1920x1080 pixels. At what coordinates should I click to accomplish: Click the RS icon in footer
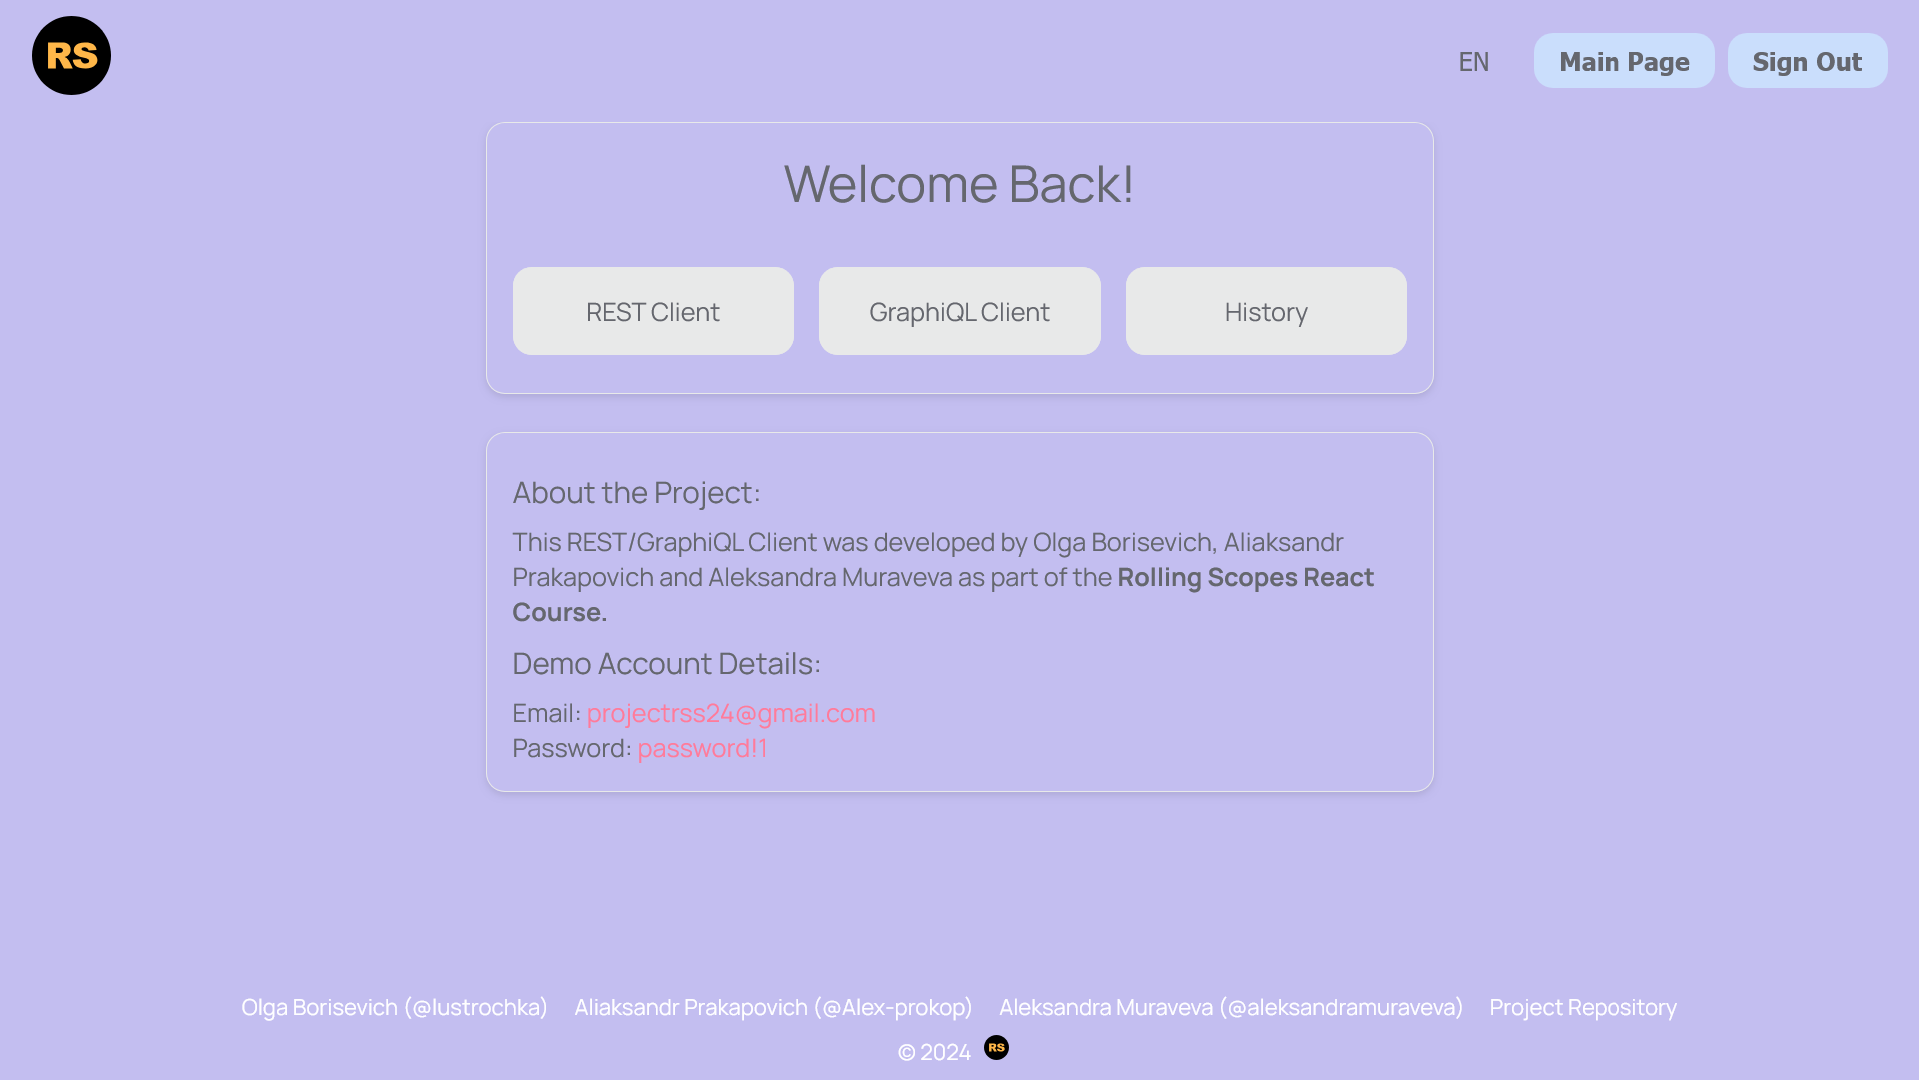(997, 1048)
